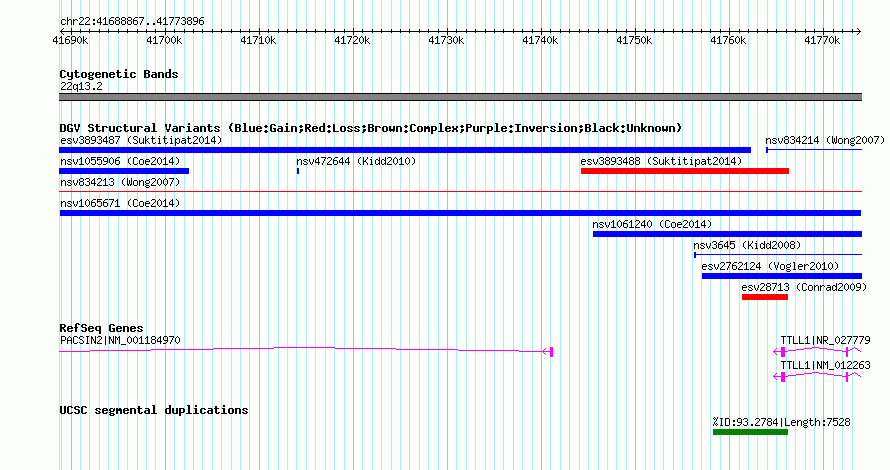Click the 41710k ruler tick label

(x=258, y=40)
